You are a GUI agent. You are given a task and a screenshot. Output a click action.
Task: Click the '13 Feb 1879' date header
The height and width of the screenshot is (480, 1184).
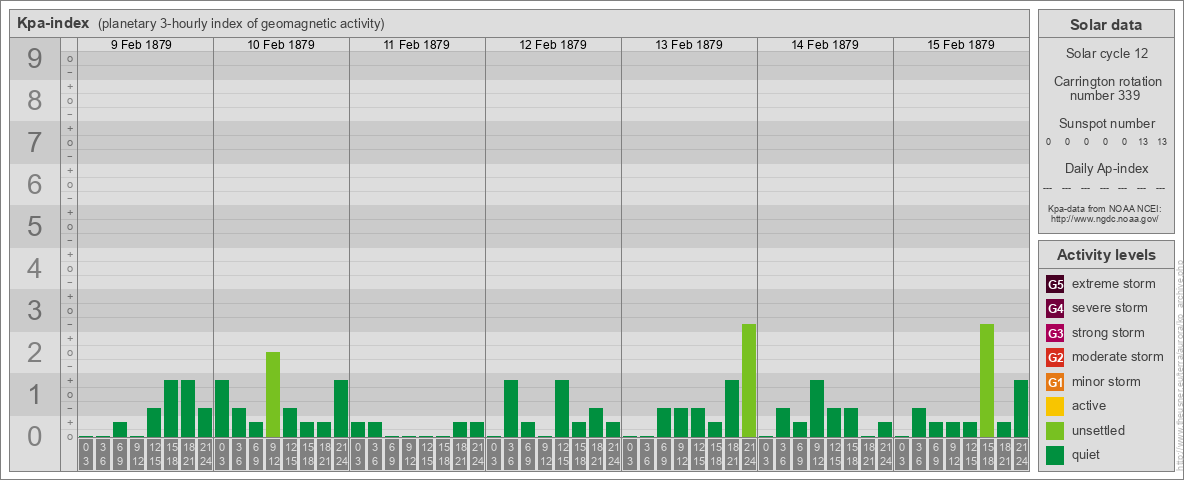click(689, 45)
